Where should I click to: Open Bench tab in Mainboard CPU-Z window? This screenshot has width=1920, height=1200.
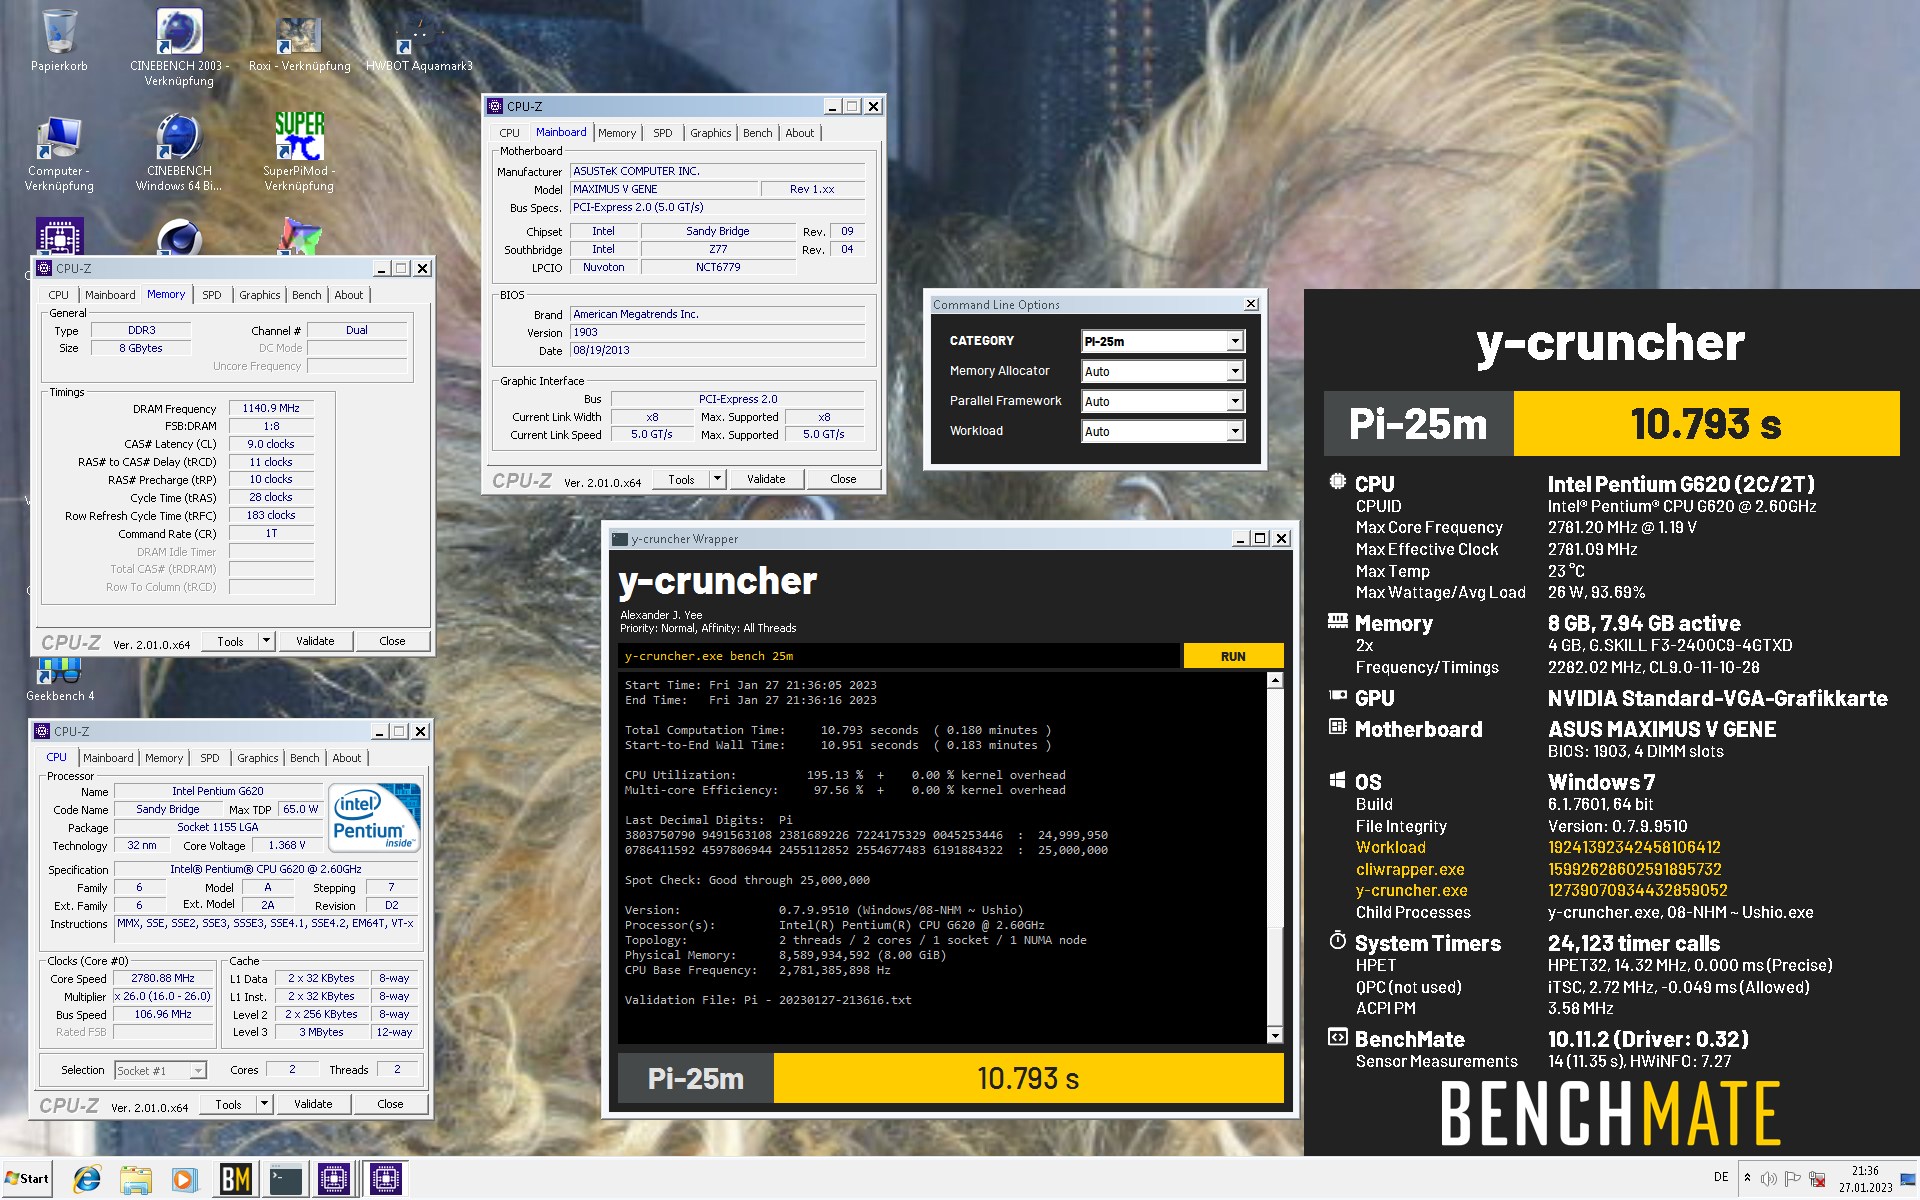(x=758, y=133)
